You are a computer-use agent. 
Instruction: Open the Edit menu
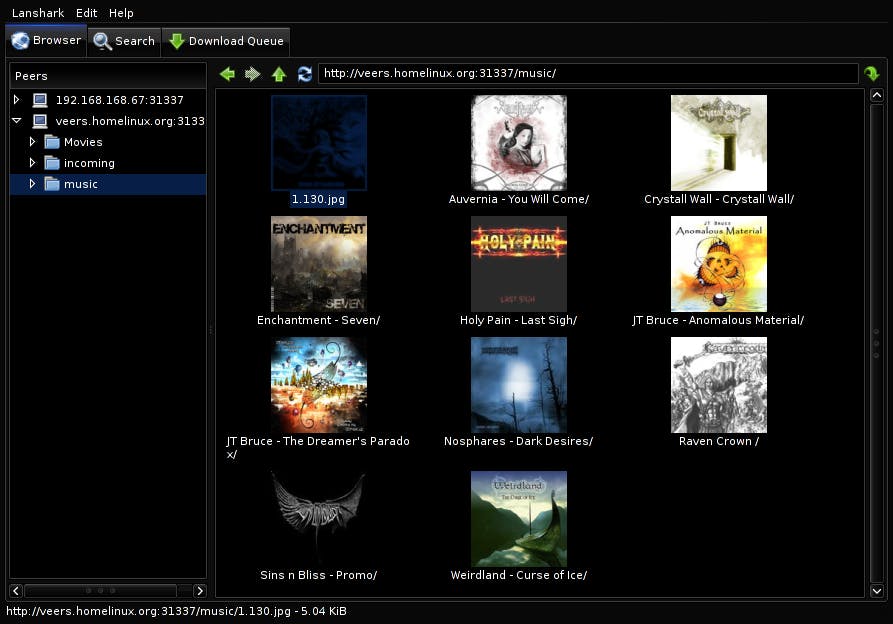pos(86,13)
